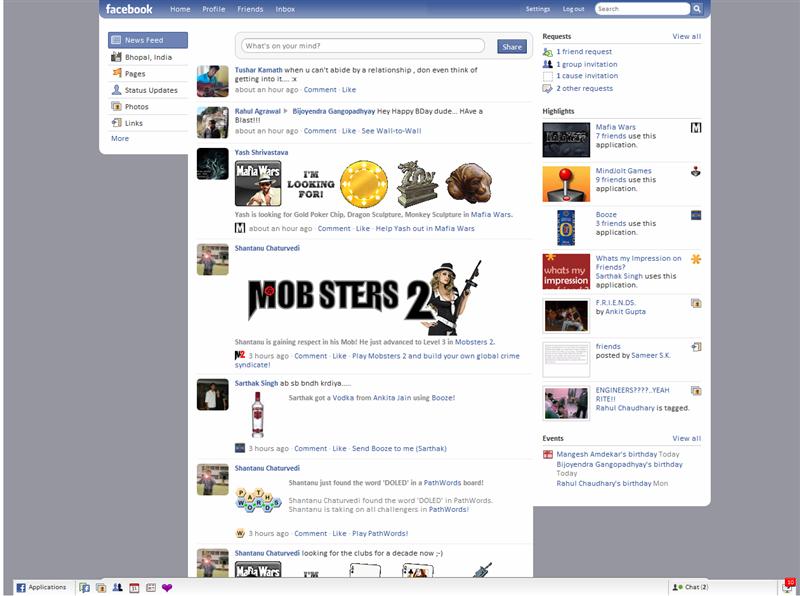Viewport: 800px width, 596px height.
Task: Click the other requests icon
Action: (x=547, y=88)
